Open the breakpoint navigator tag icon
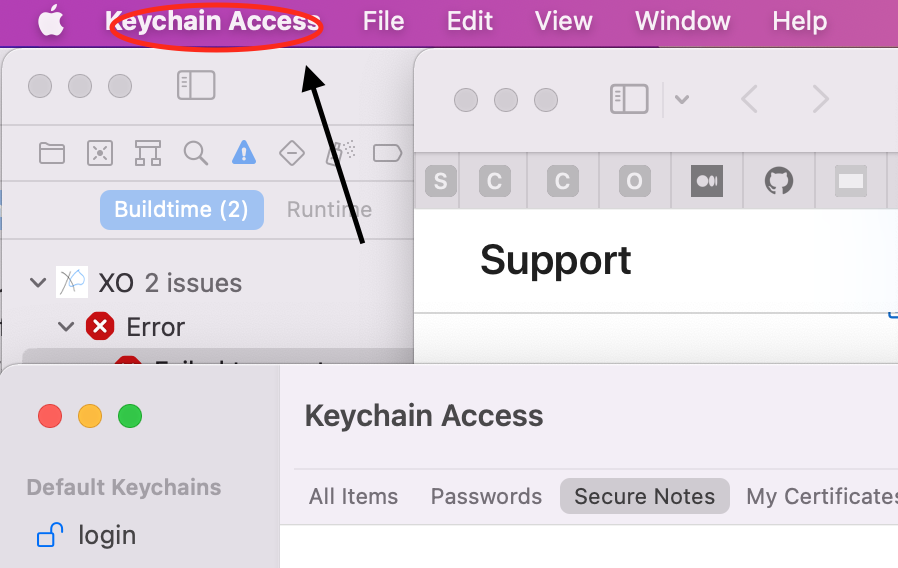898x568 pixels. coord(388,153)
